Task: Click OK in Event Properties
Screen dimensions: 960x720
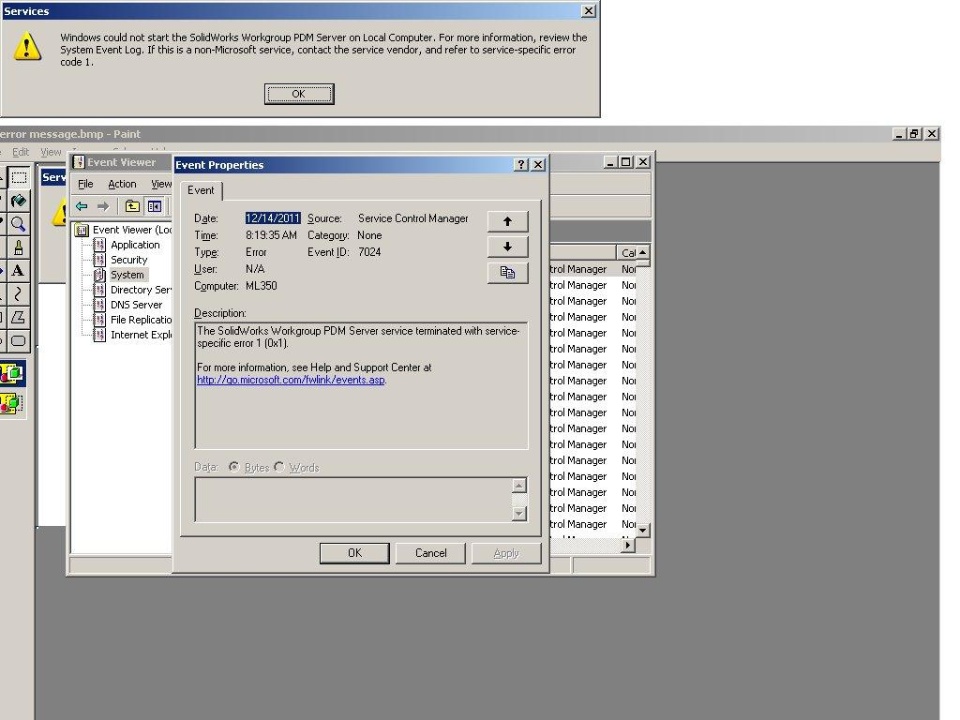Action: click(x=354, y=553)
